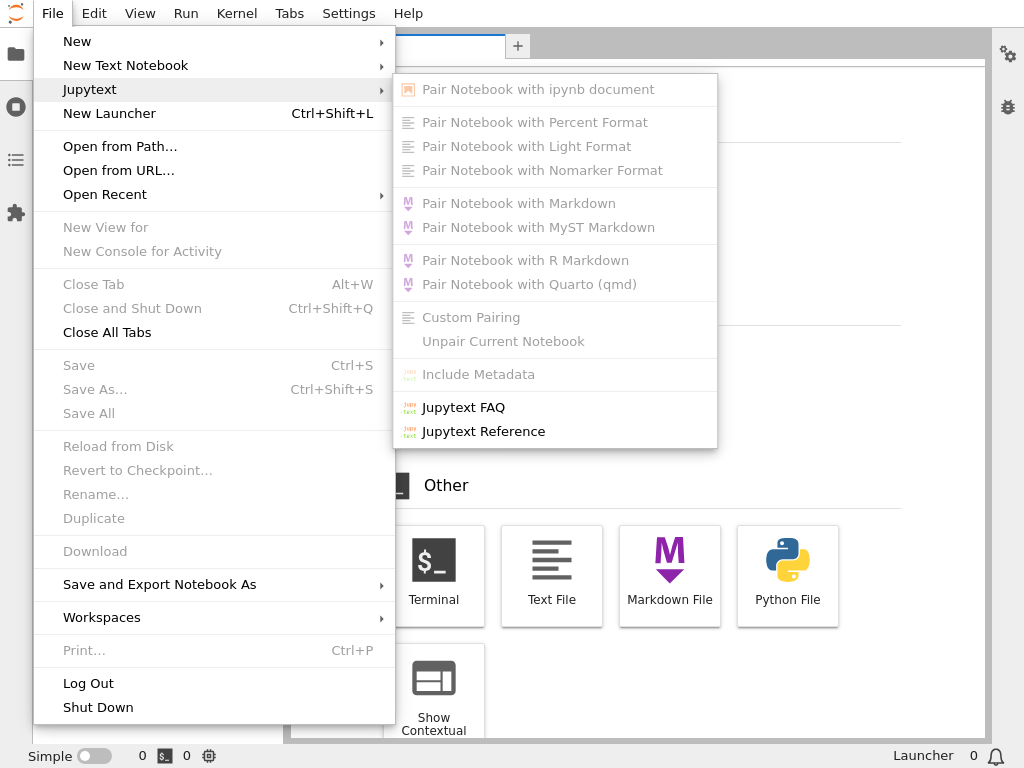Expand the Open Recent submenu

pos(214,195)
